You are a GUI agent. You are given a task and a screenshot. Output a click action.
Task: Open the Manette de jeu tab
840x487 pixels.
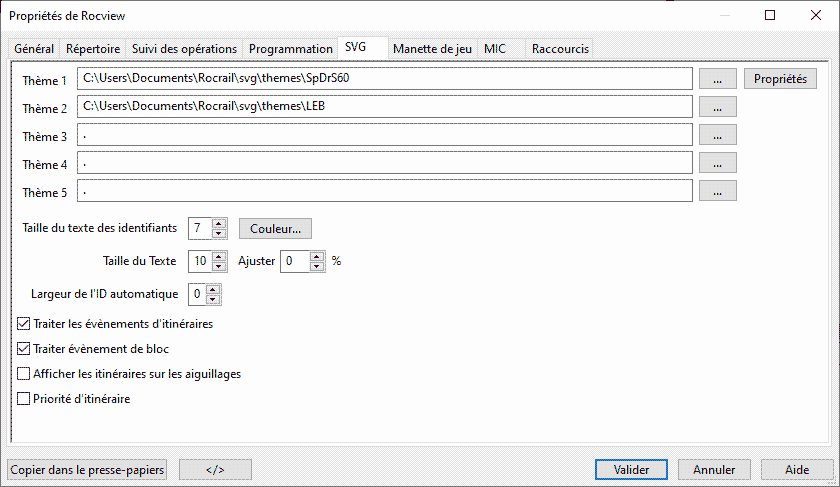click(x=432, y=48)
